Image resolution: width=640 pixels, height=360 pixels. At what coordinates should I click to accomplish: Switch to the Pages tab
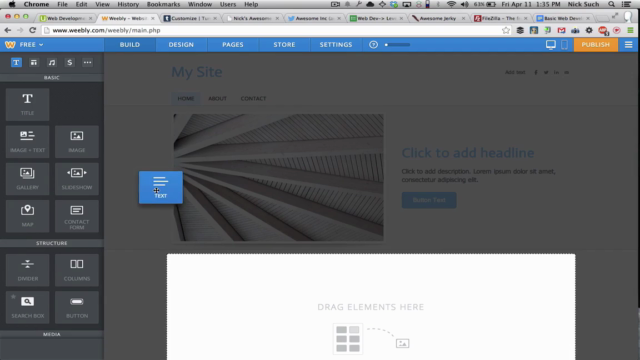233,44
